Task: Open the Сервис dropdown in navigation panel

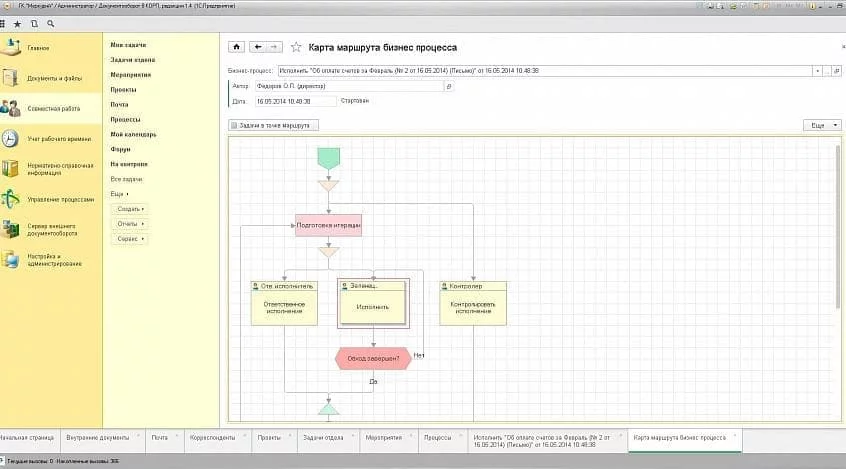Action: (130, 239)
